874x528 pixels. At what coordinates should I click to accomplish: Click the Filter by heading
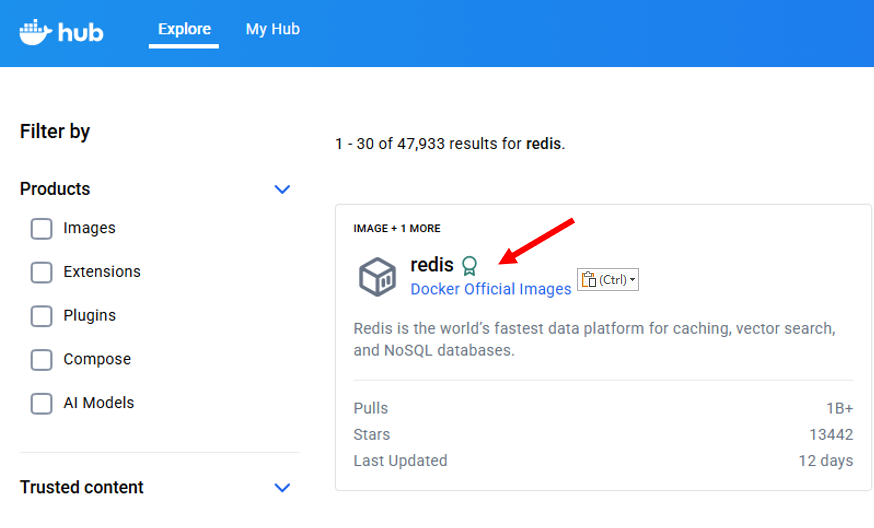coord(55,132)
